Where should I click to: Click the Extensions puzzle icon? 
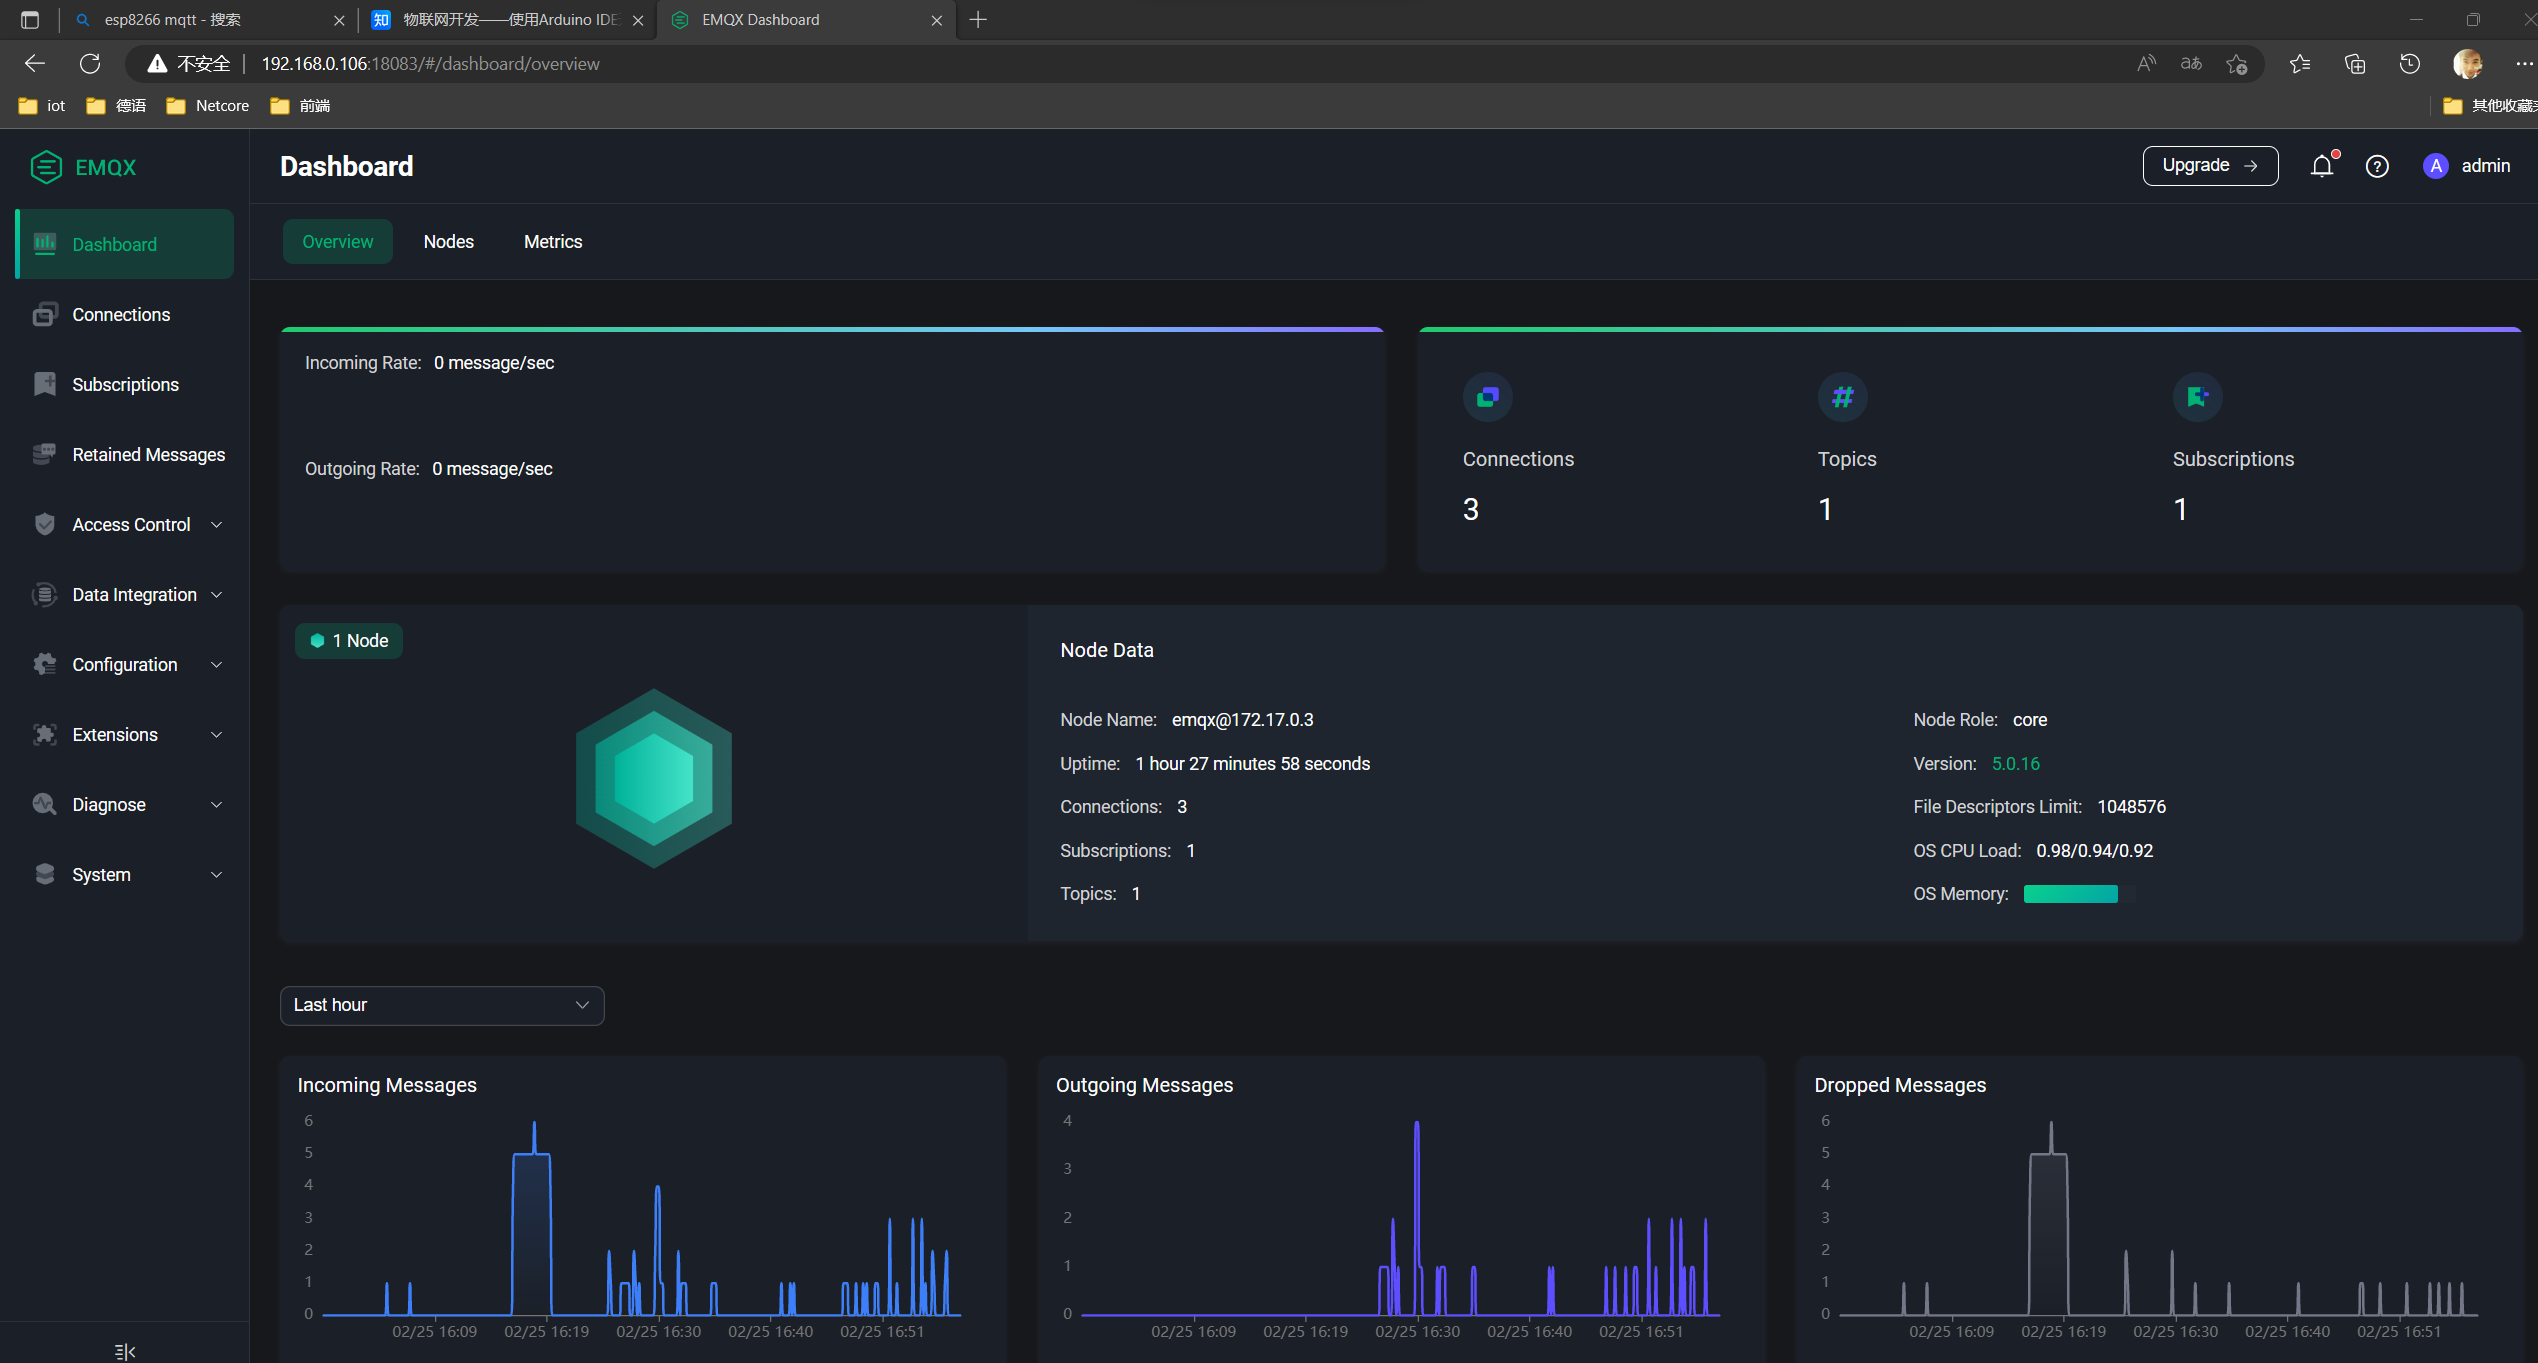pyautogui.click(x=45, y=734)
